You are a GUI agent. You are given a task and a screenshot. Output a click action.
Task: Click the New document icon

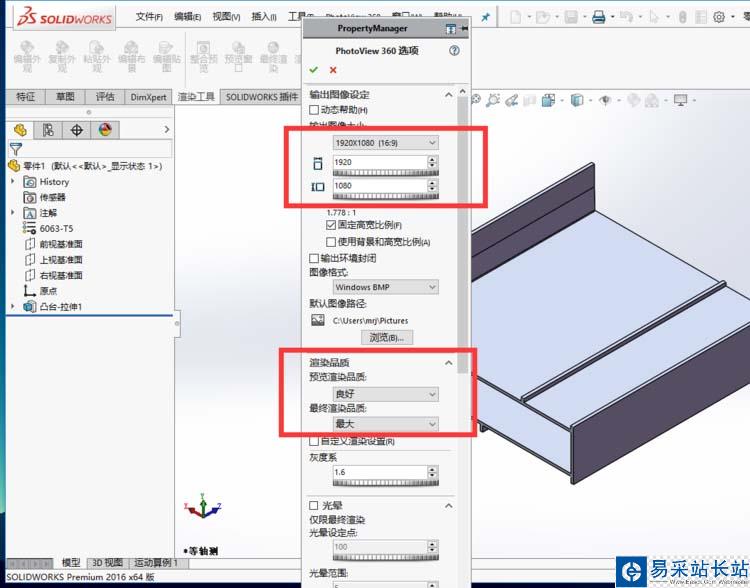tap(516, 18)
